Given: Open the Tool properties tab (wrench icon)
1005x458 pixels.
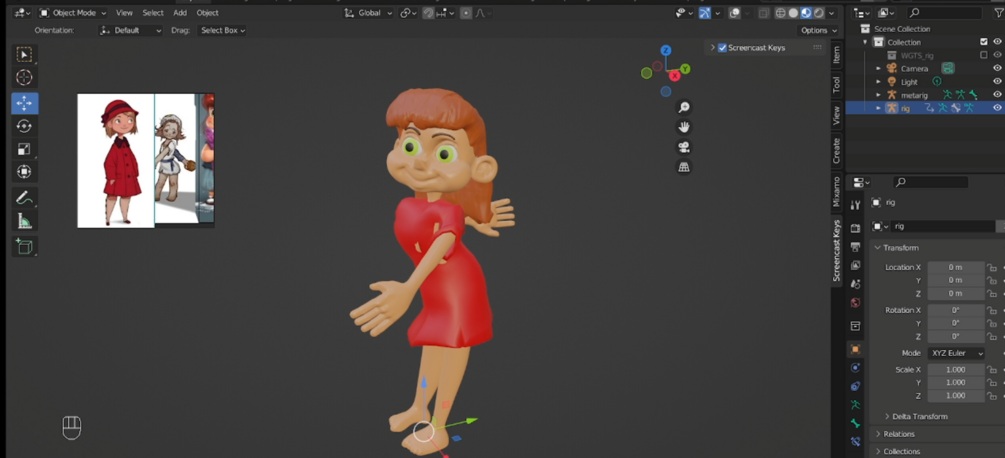Looking at the screenshot, I should pos(855,205).
